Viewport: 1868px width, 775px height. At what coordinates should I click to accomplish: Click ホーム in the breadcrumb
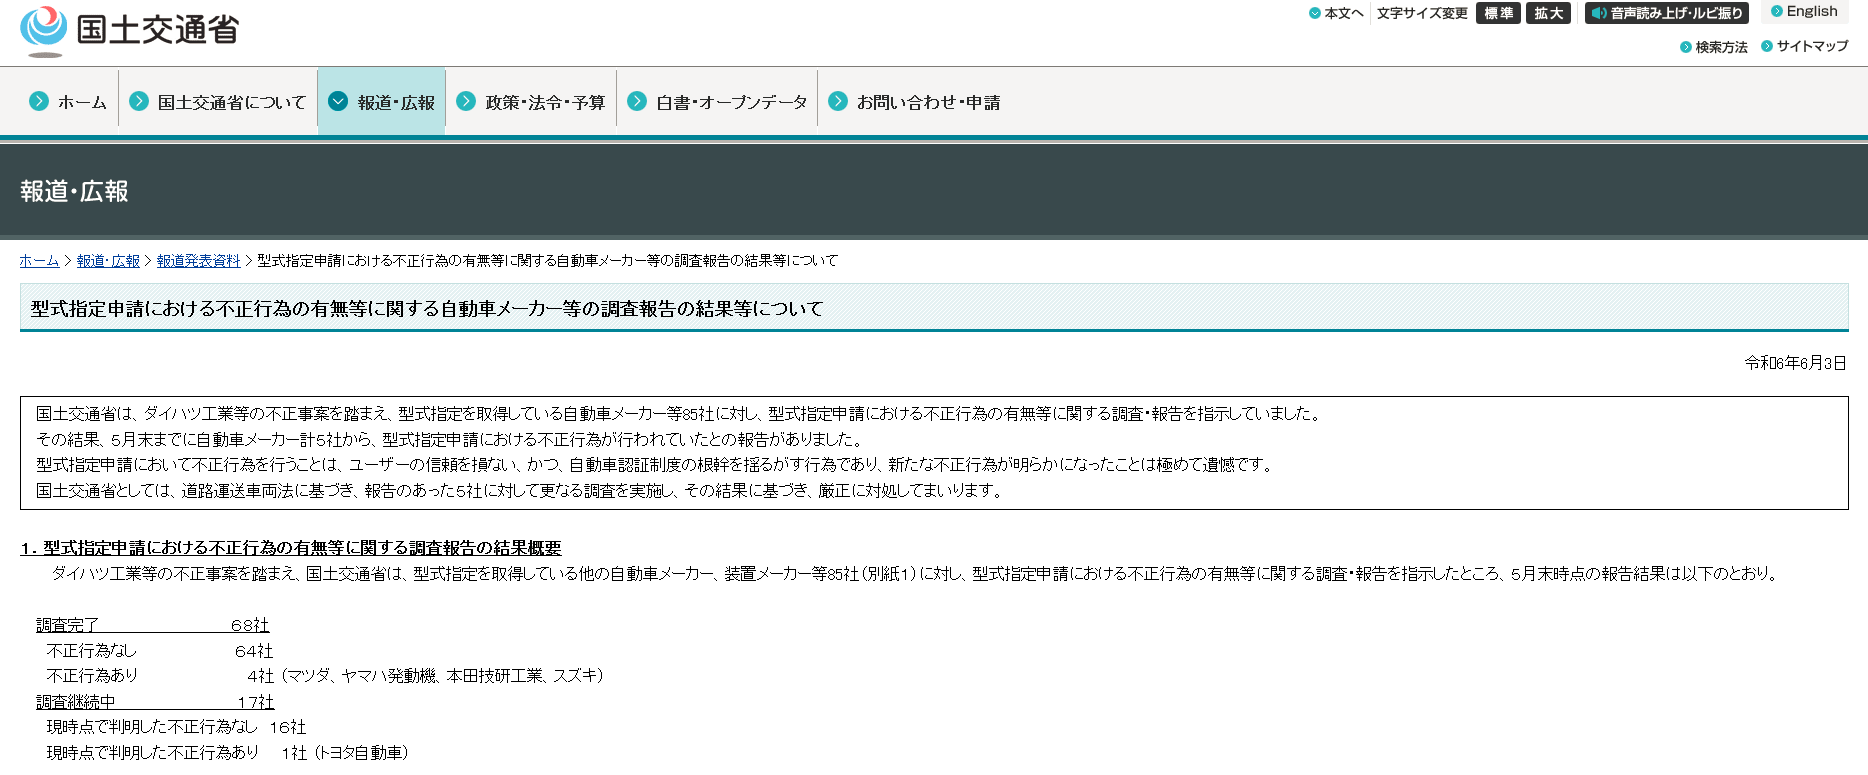tap(39, 261)
